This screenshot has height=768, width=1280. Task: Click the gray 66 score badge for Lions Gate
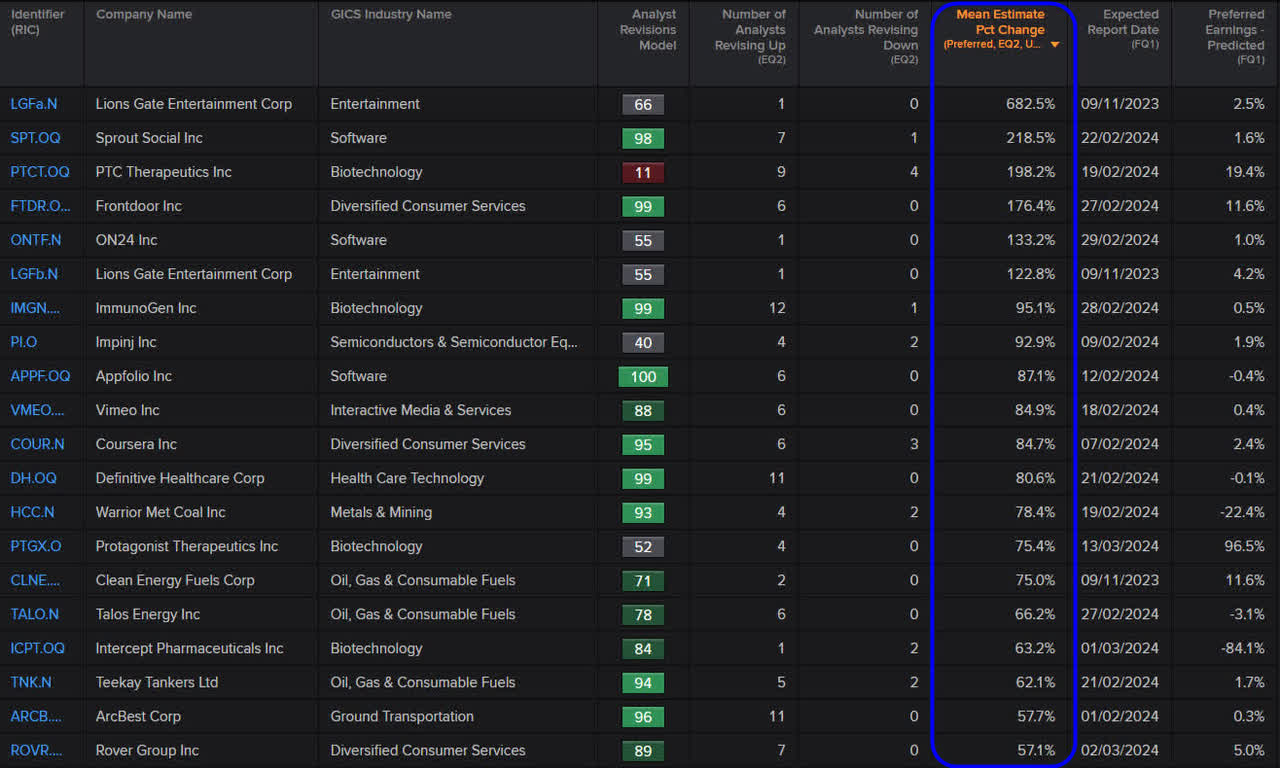pyautogui.click(x=643, y=104)
